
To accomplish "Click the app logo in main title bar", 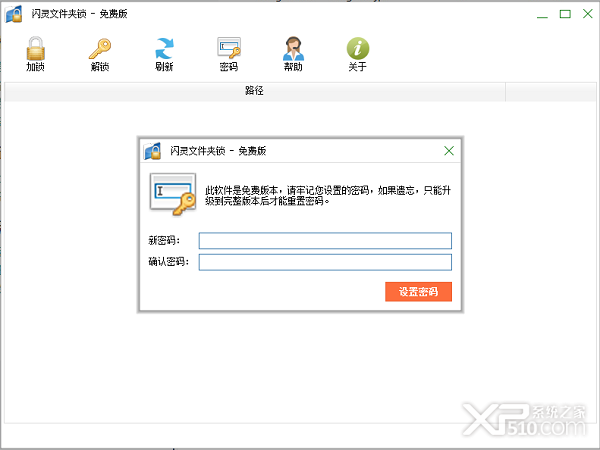I will (14, 15).
